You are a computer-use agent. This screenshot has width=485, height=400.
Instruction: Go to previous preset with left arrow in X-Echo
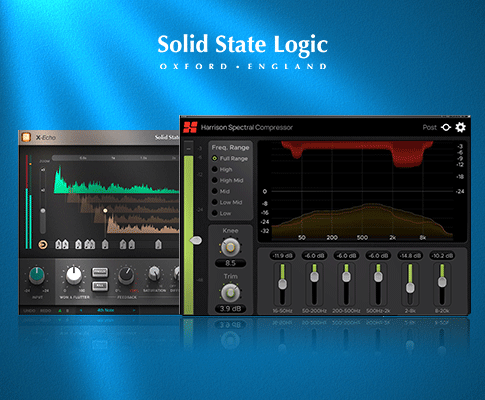coord(81,310)
